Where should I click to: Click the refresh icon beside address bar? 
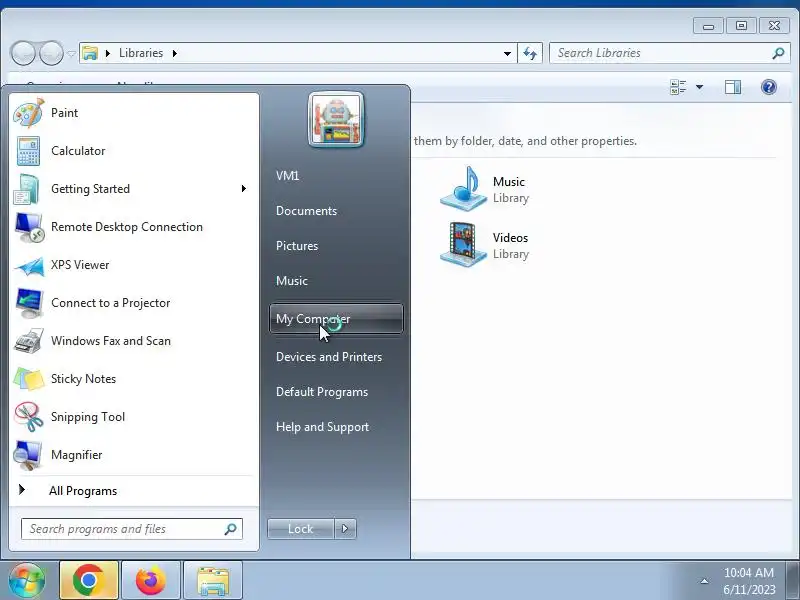(x=530, y=53)
